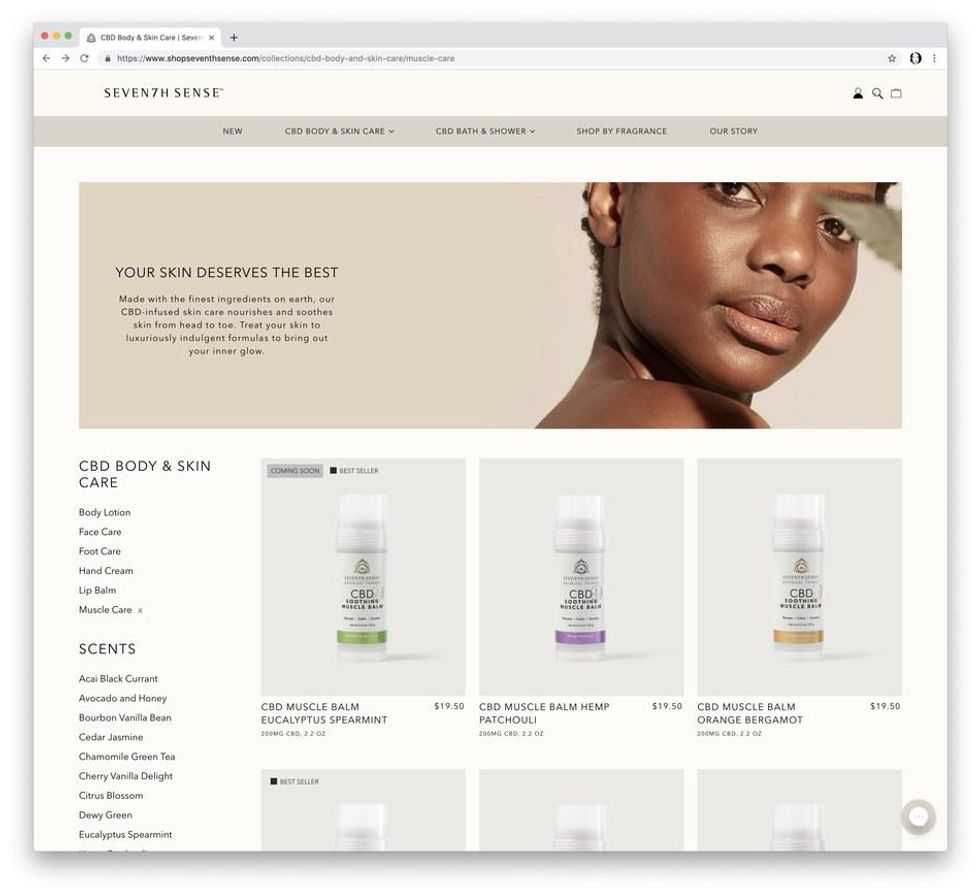This screenshot has height=894, width=980.
Task: Open the chat widget bubble
Action: click(918, 816)
